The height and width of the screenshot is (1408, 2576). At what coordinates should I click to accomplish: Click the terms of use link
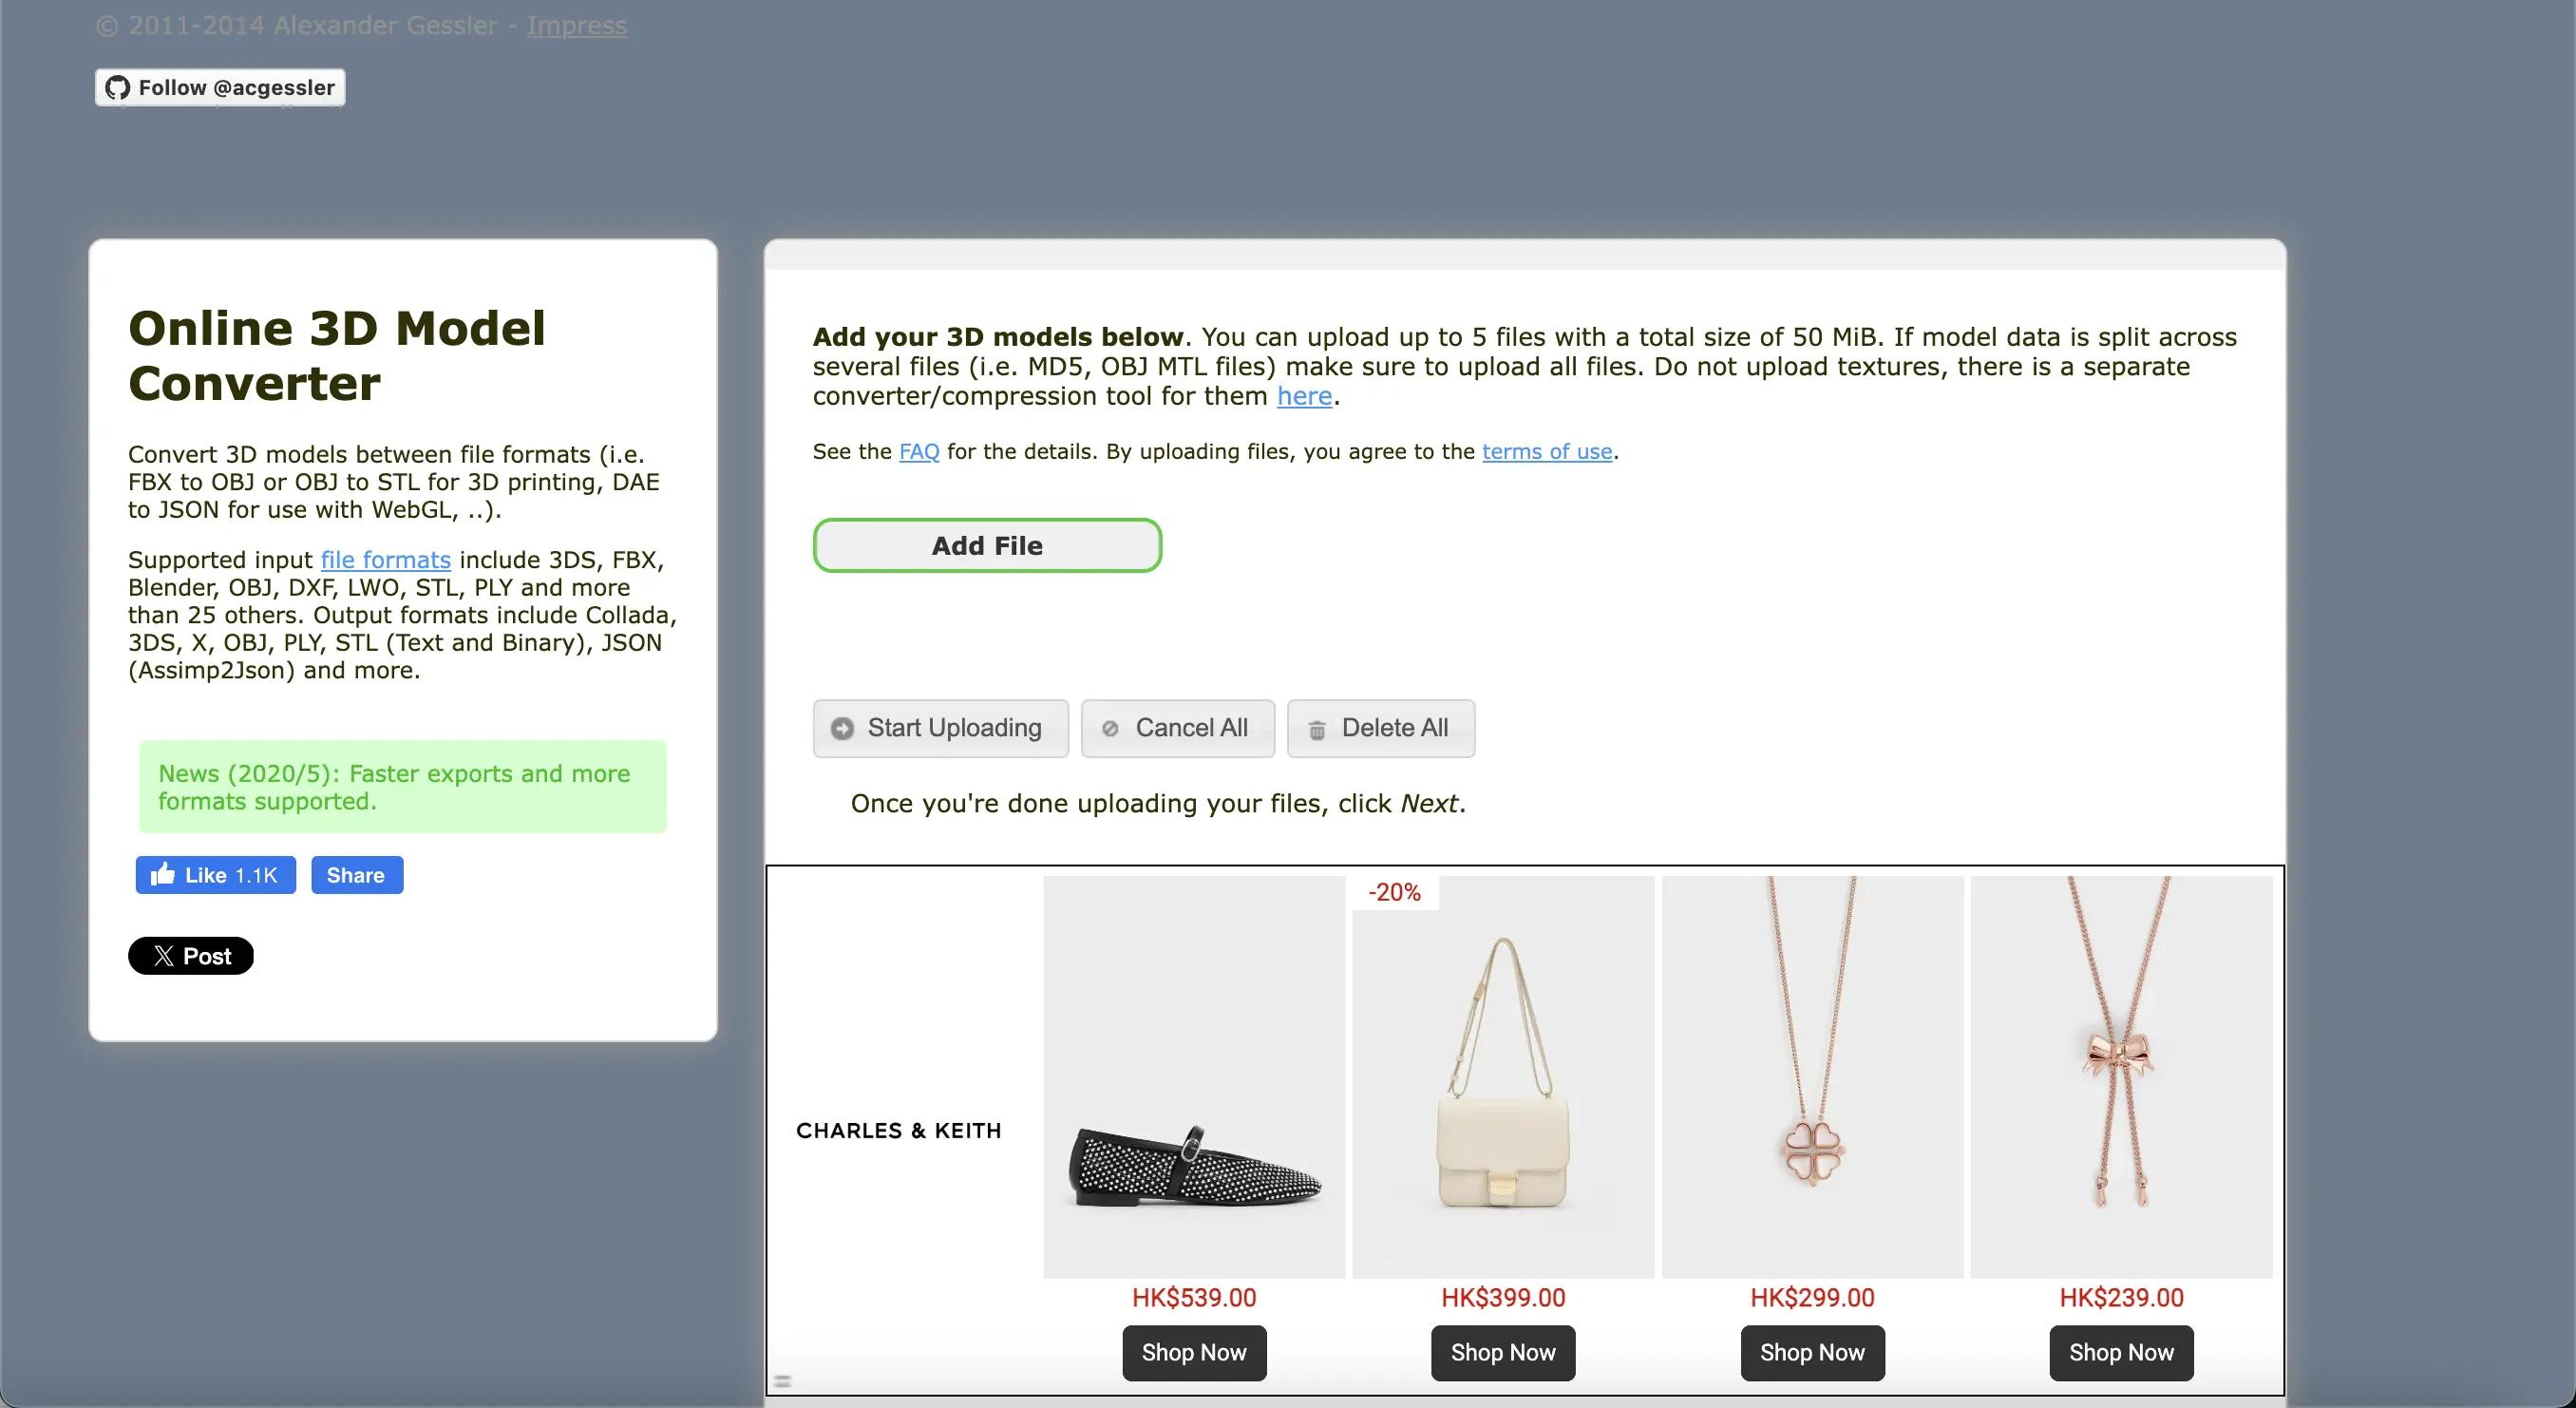(1546, 451)
